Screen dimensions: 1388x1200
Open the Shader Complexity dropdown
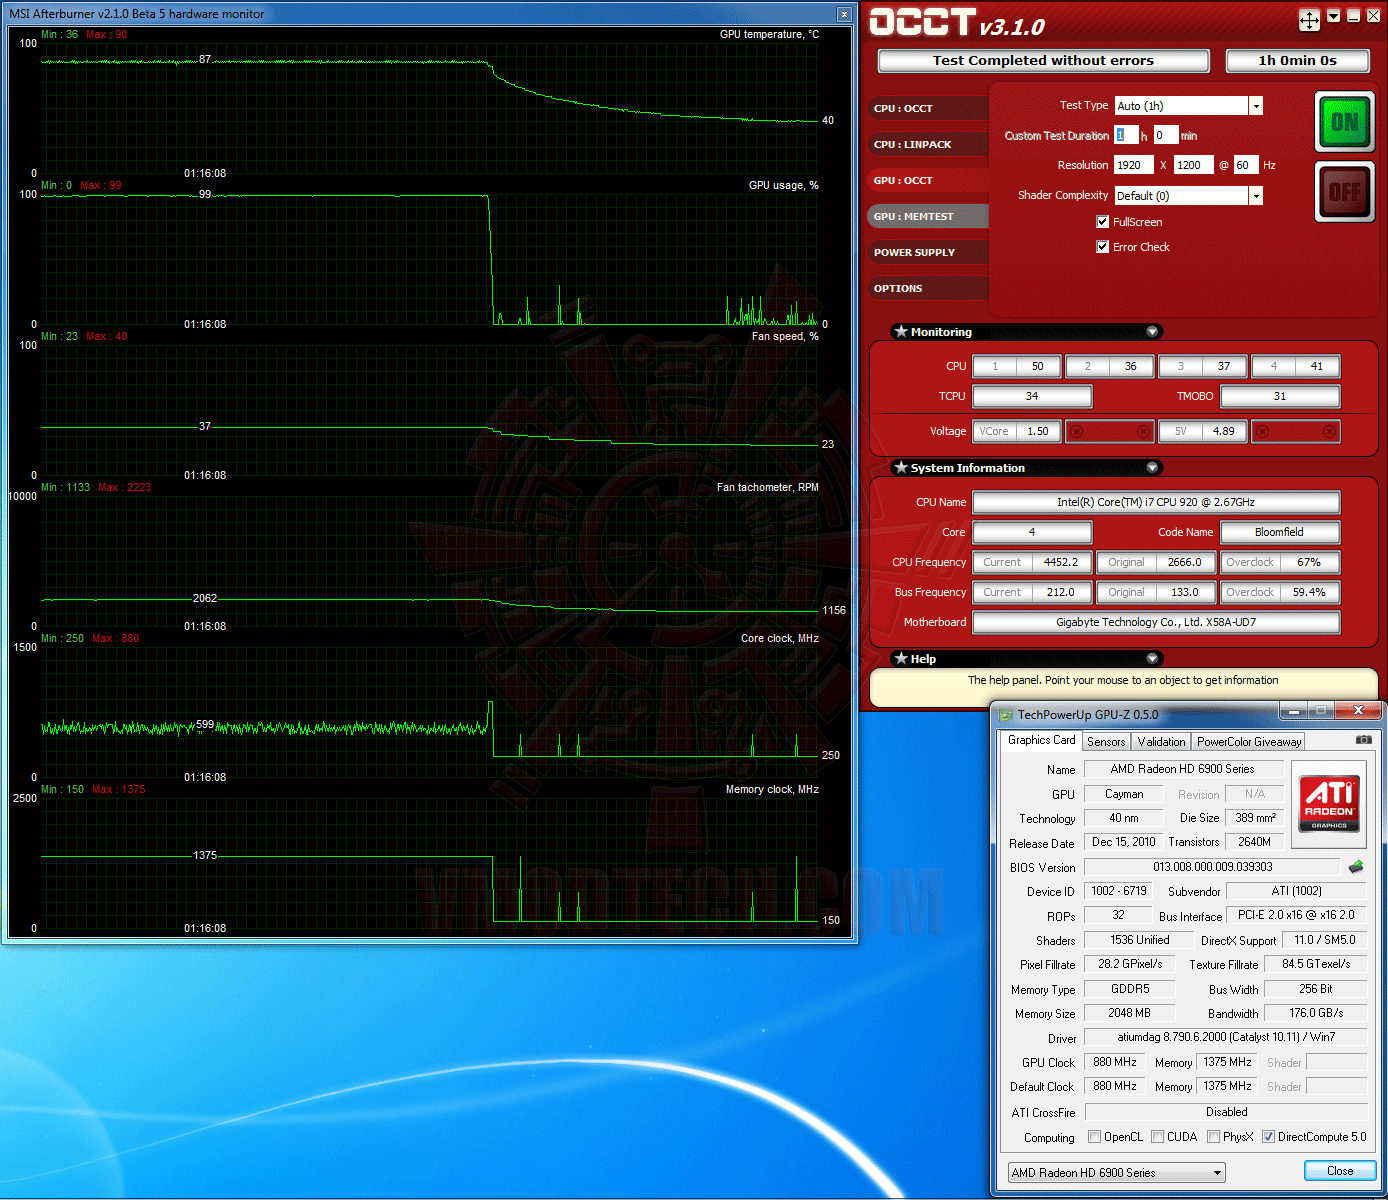[x=1256, y=196]
